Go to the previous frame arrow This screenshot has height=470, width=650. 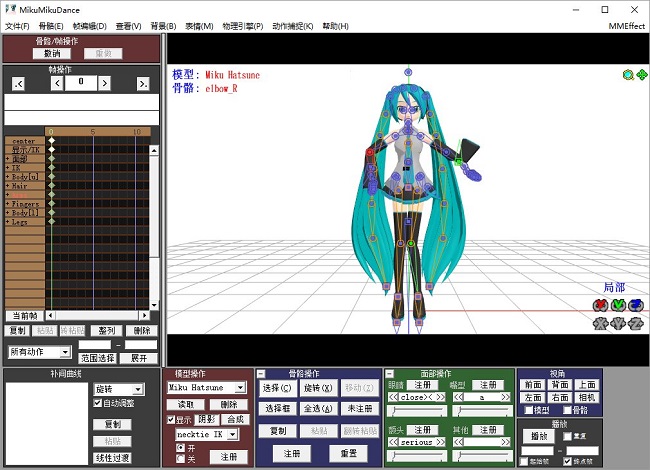coord(57,83)
